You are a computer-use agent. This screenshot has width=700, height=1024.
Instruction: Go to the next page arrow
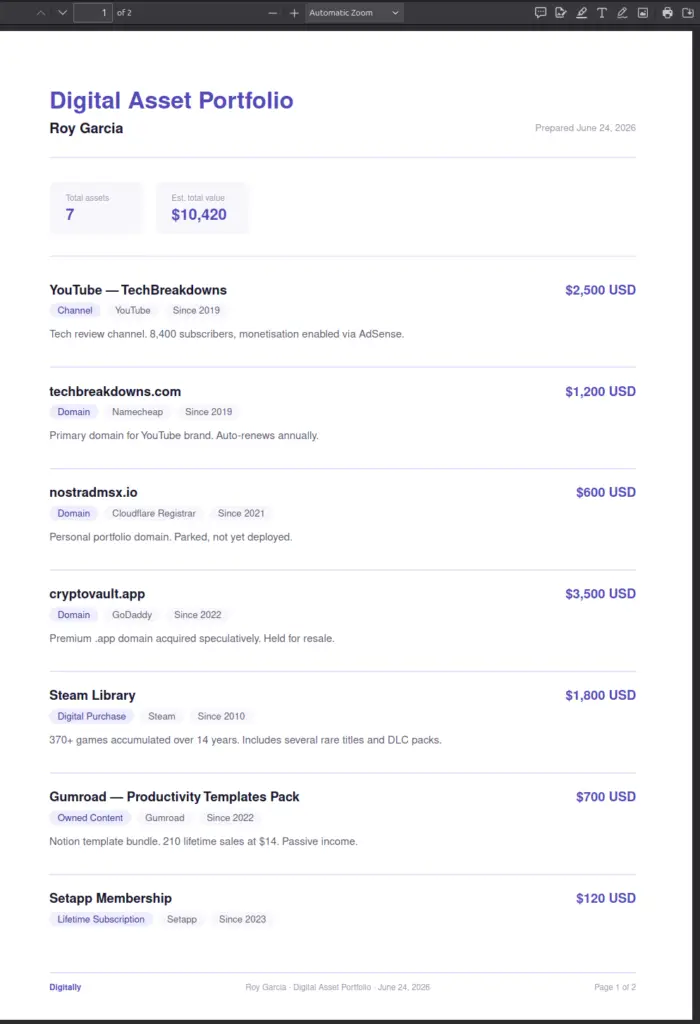point(63,12)
